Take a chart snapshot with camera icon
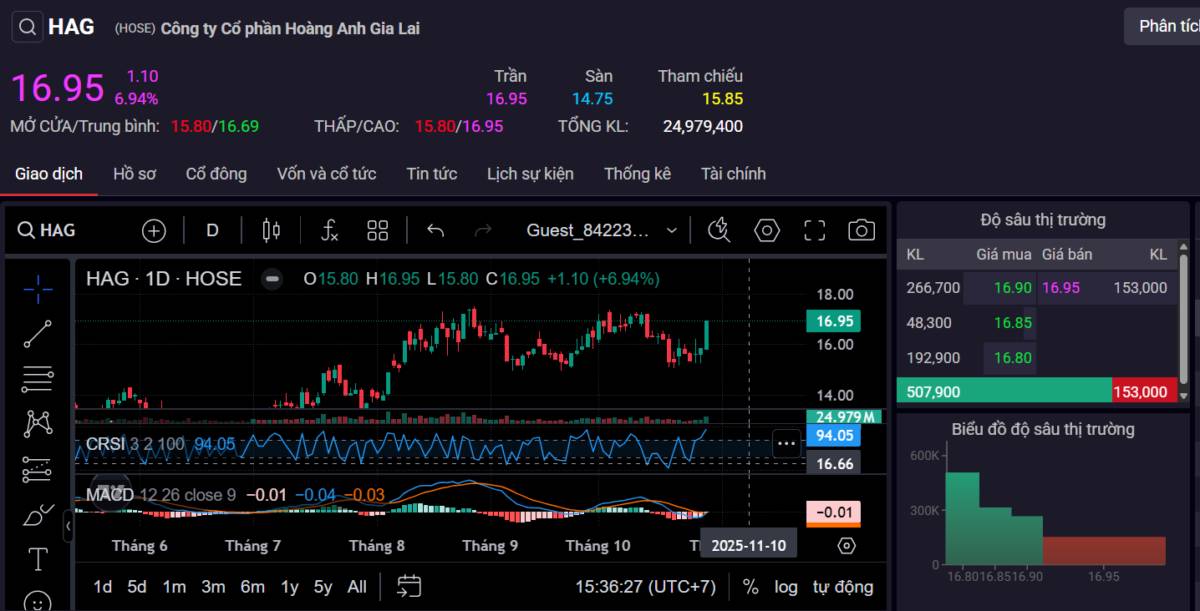1200x611 pixels. pos(861,231)
